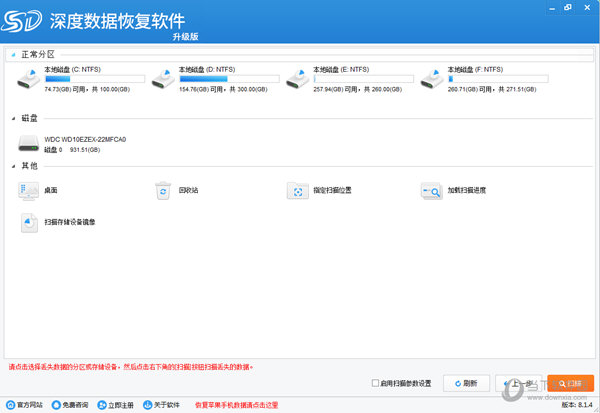Select the local disk D: NTFS drive icon

pyautogui.click(x=163, y=78)
